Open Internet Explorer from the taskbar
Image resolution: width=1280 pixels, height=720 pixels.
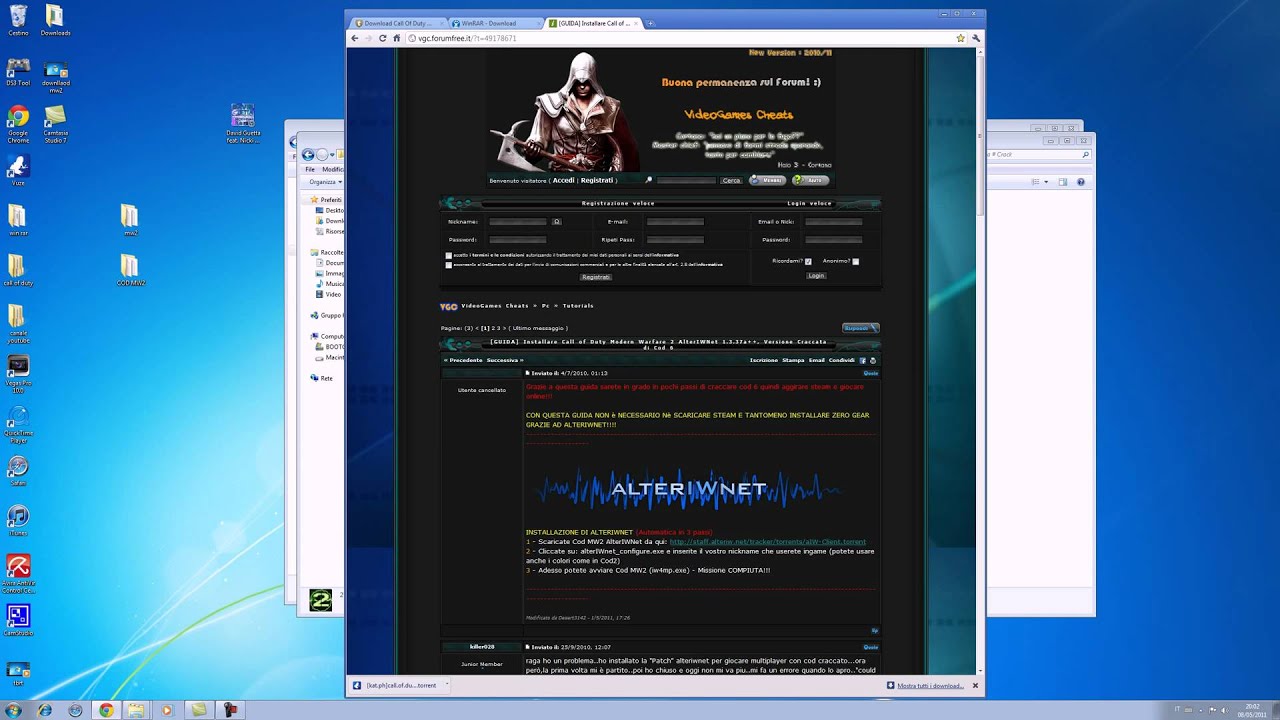coord(45,710)
